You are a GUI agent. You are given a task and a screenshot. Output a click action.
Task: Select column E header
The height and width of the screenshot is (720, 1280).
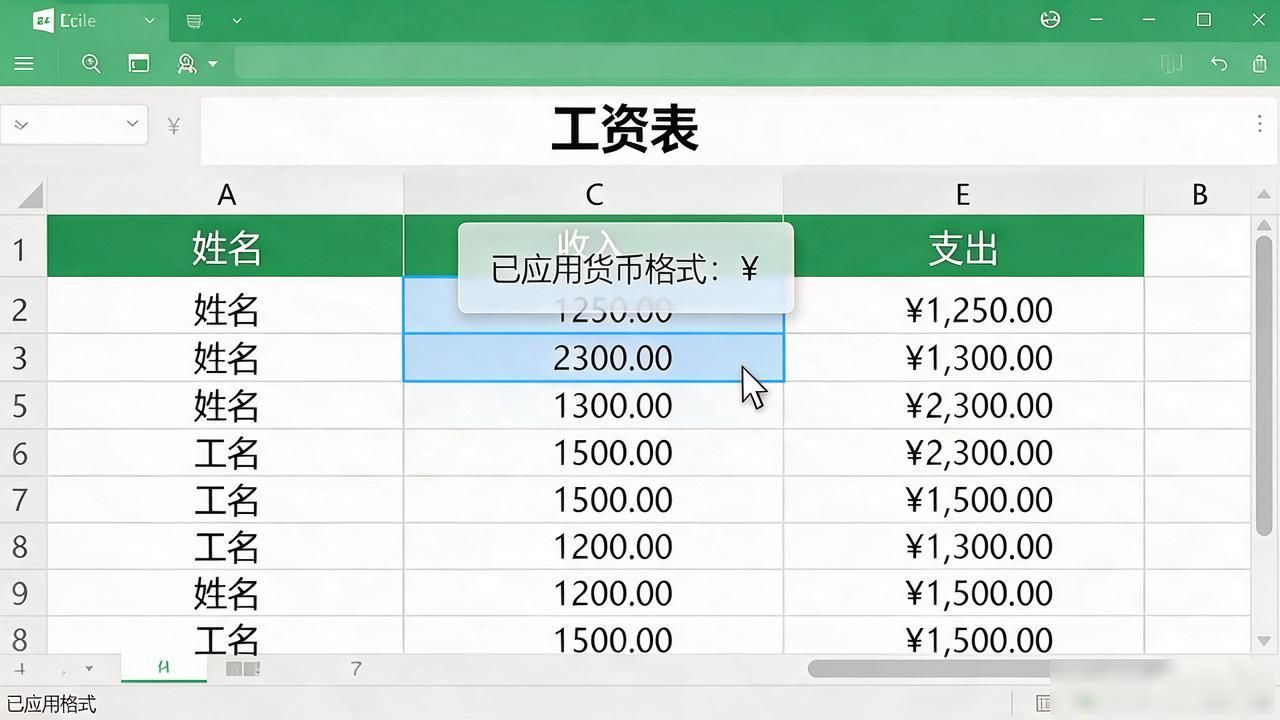(963, 194)
